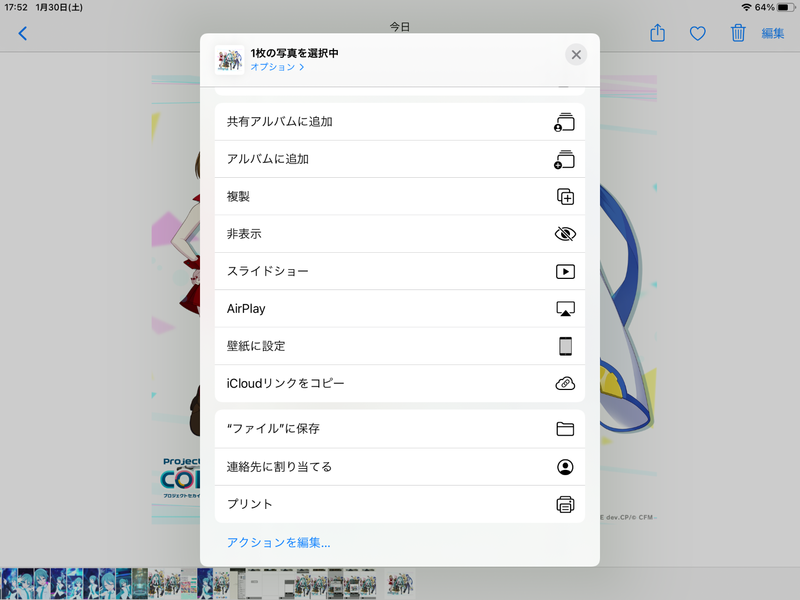Start スライドショー from the share sheet

[399, 271]
